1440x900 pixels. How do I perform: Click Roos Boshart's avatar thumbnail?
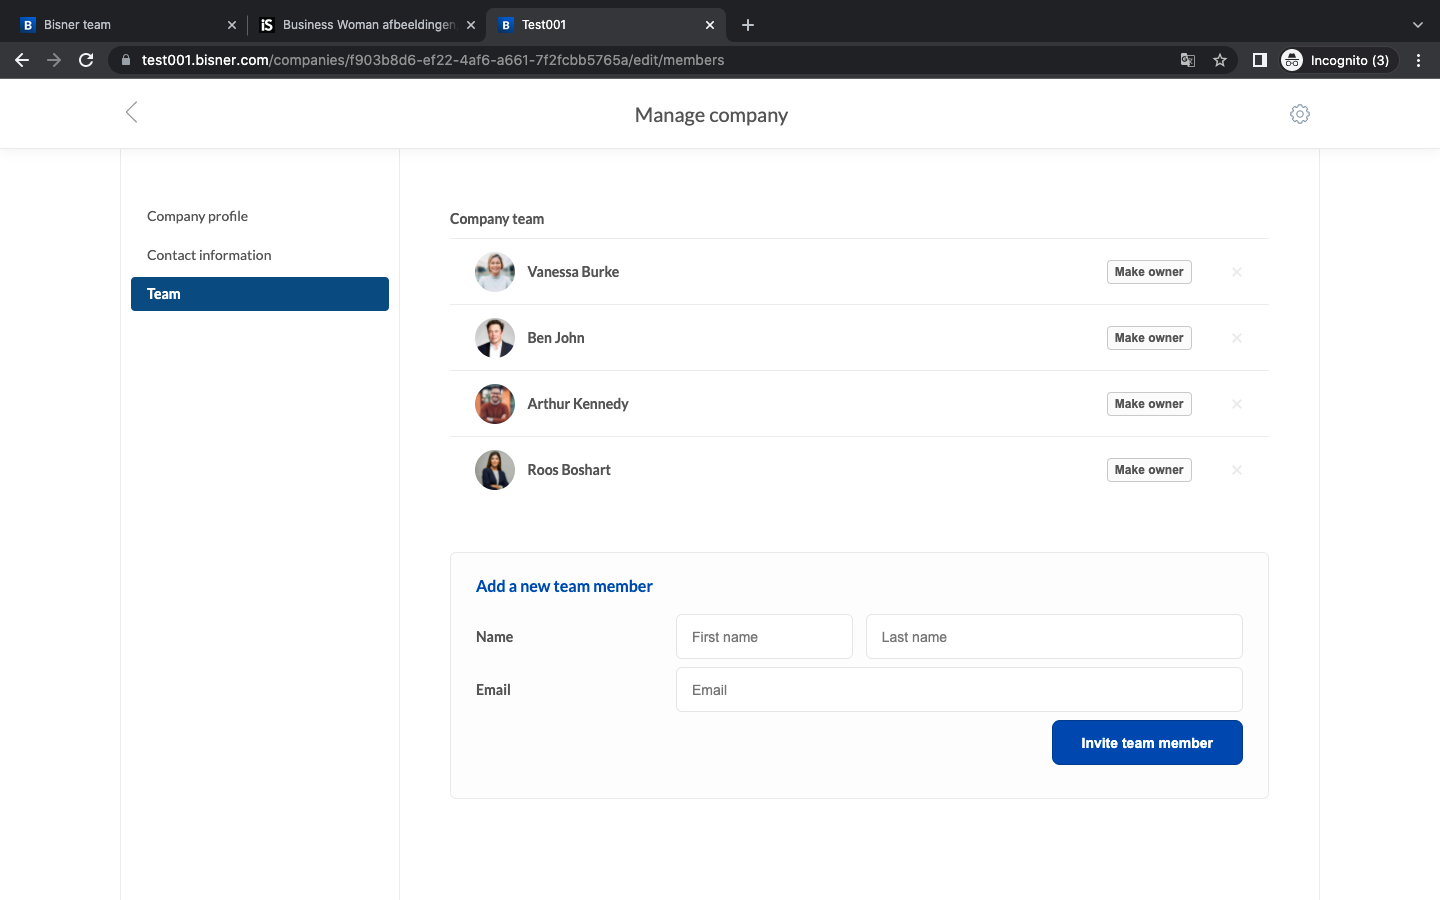(495, 470)
